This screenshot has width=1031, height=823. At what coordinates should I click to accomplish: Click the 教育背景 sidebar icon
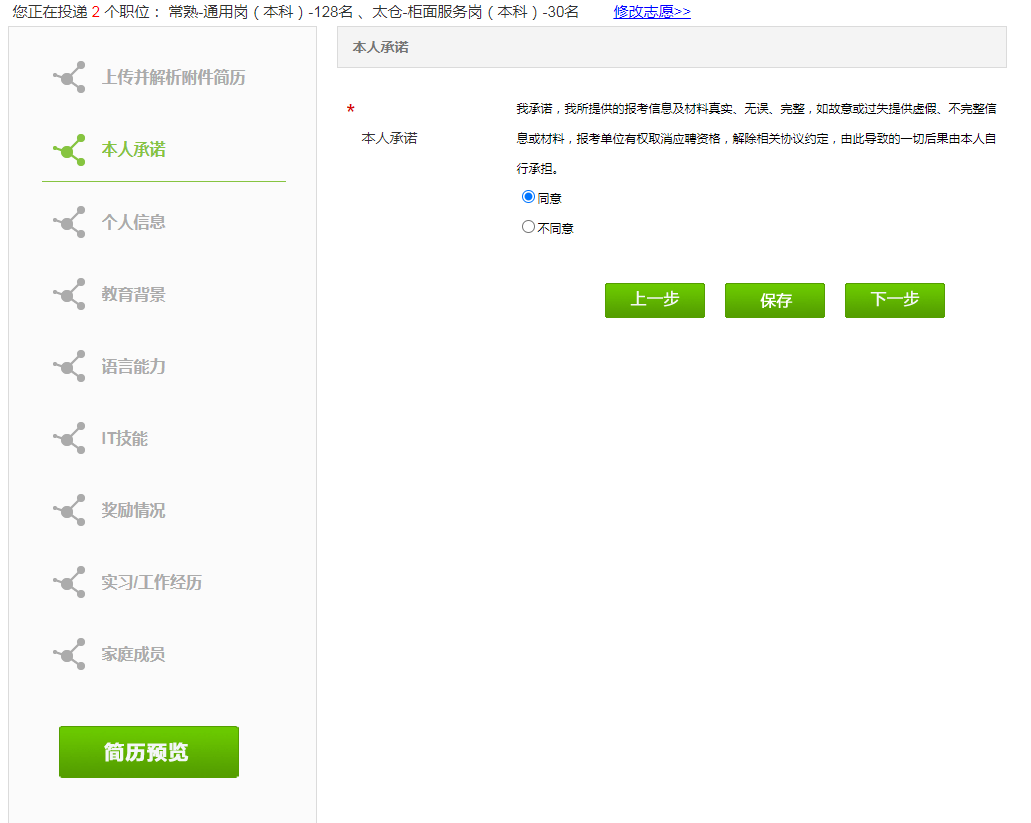tap(68, 294)
